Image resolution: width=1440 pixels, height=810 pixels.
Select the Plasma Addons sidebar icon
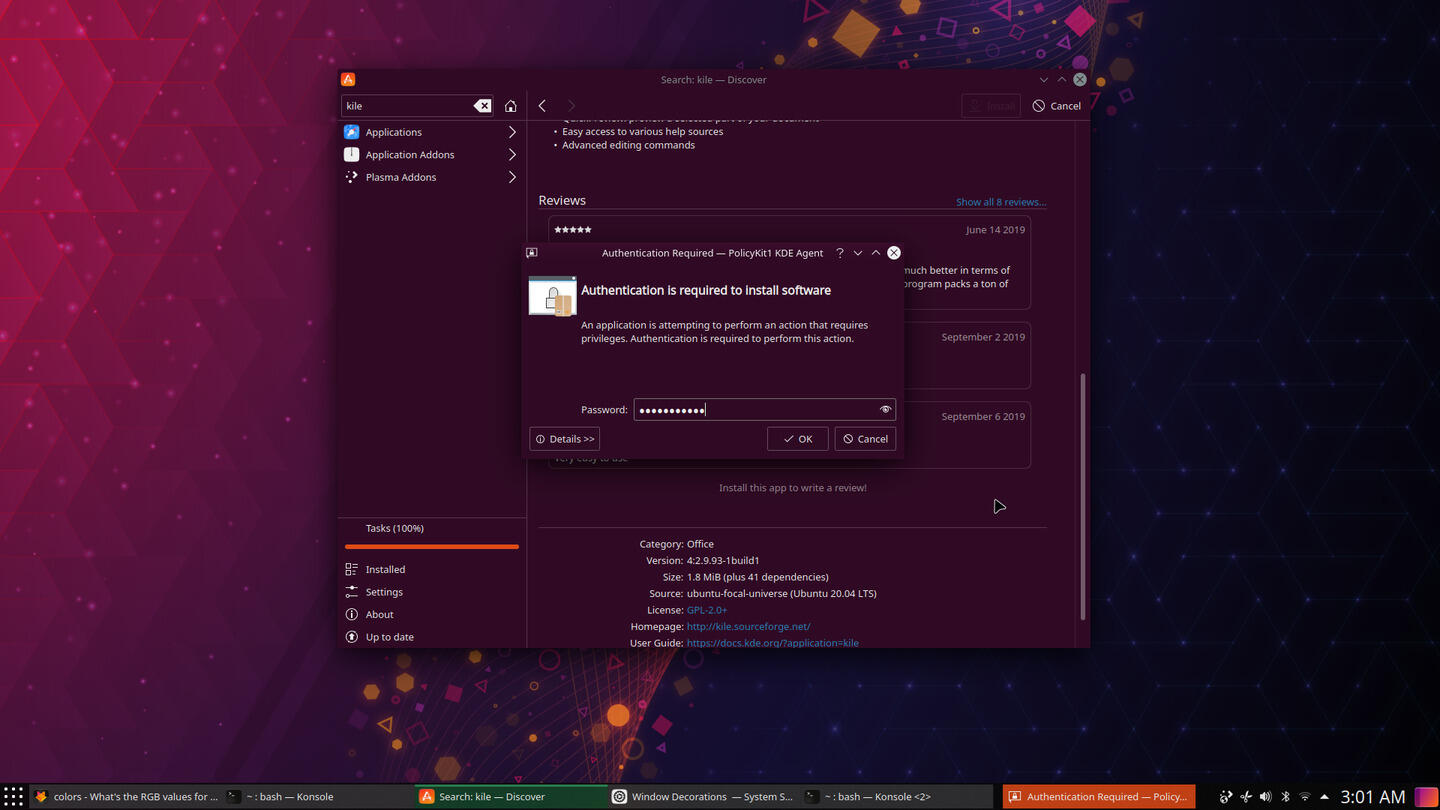[x=352, y=177]
